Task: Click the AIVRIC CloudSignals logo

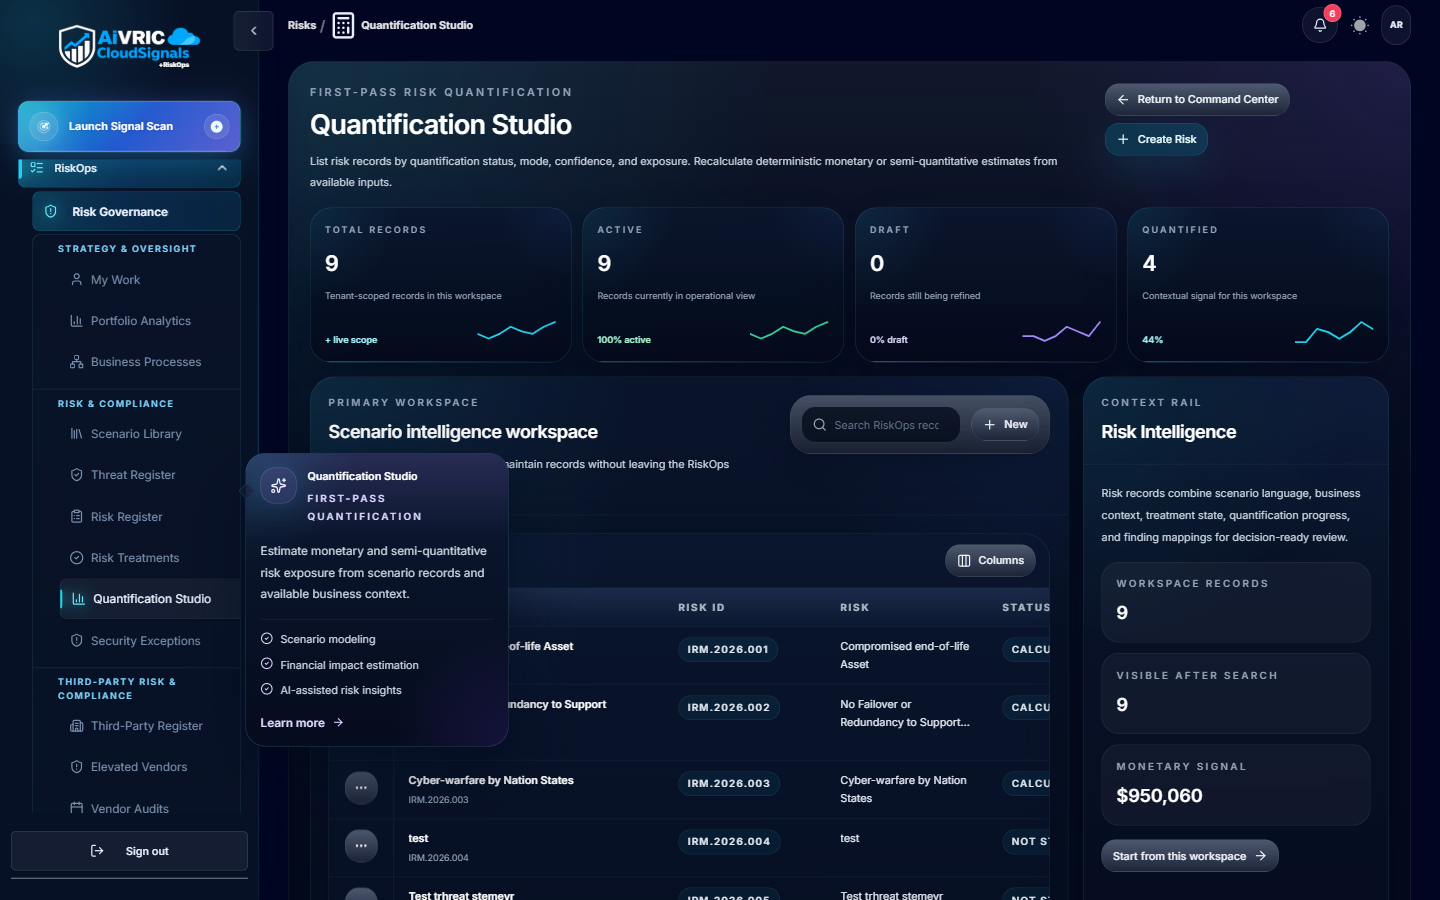Action: click(x=130, y=47)
